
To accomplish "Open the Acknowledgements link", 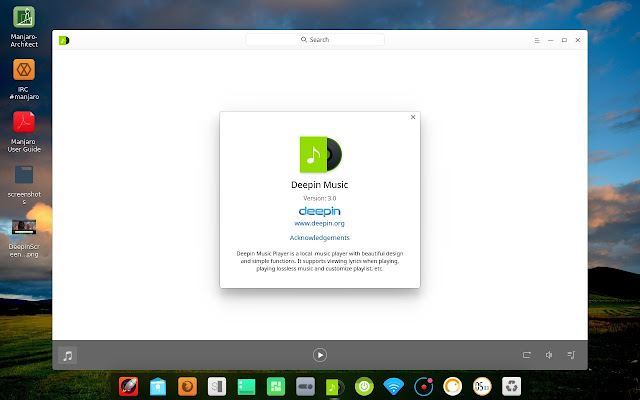I will click(x=320, y=238).
